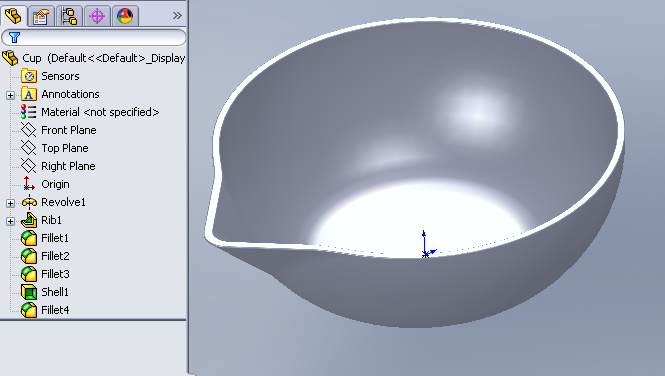Select the Front Plane icon
Screen dimensions: 665x376
click(29, 130)
